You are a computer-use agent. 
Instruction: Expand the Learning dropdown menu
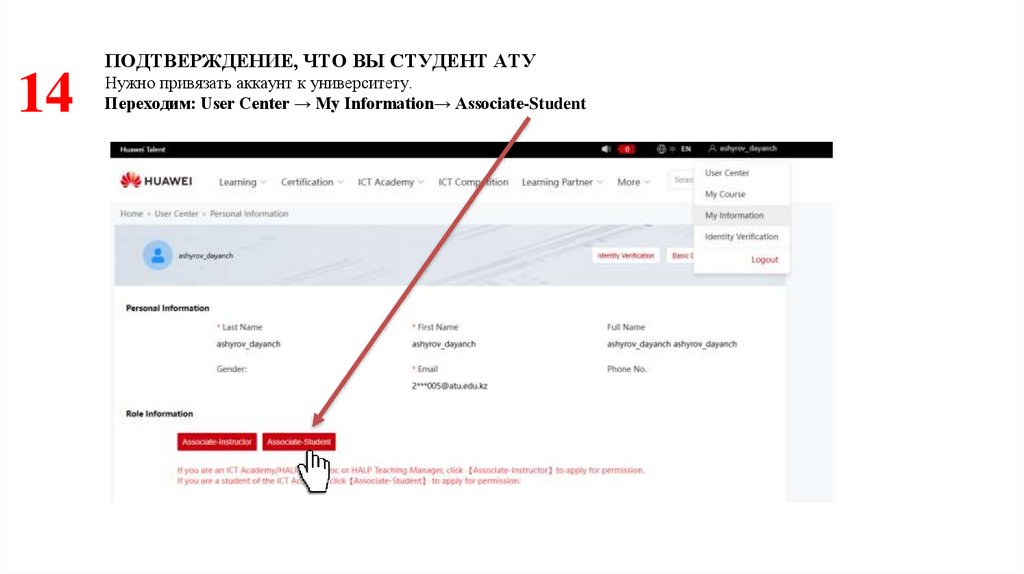point(242,182)
